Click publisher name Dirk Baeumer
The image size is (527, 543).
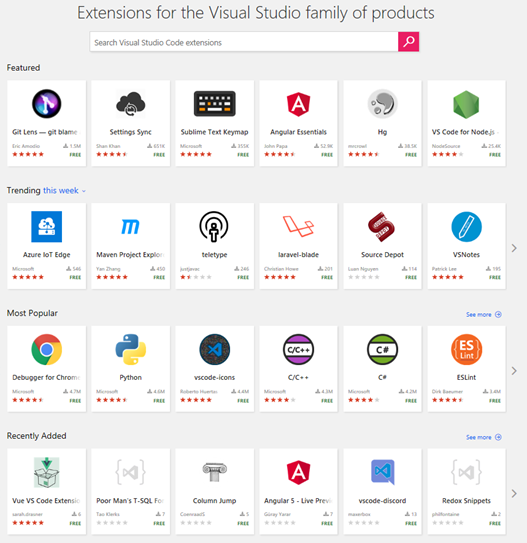pos(447,391)
